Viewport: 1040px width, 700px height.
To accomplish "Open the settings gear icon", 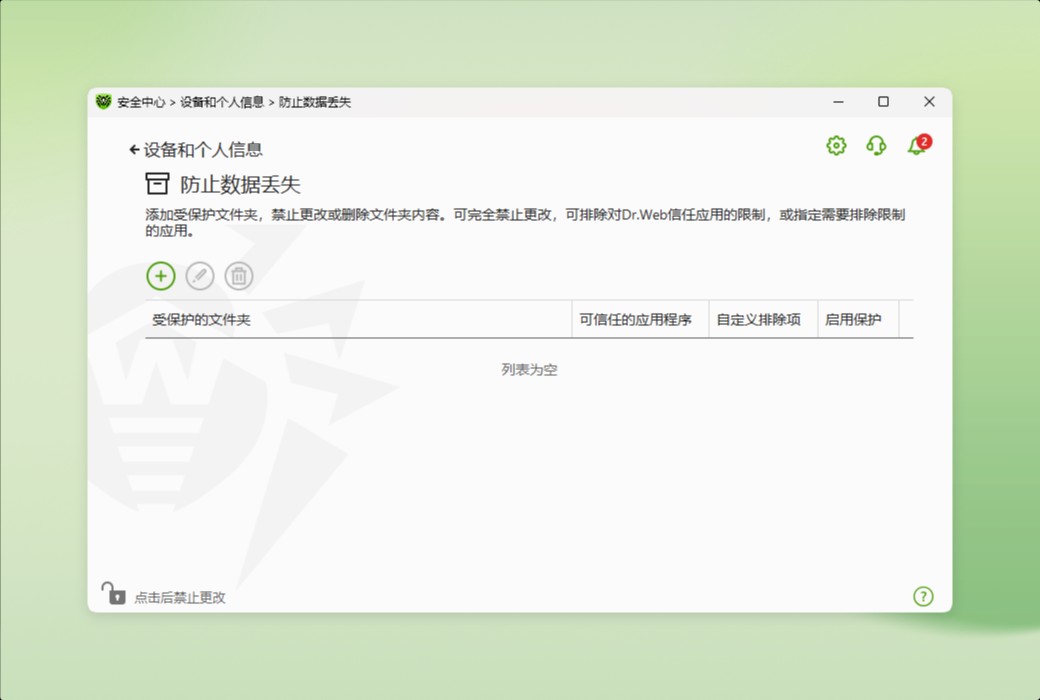I will click(835, 145).
